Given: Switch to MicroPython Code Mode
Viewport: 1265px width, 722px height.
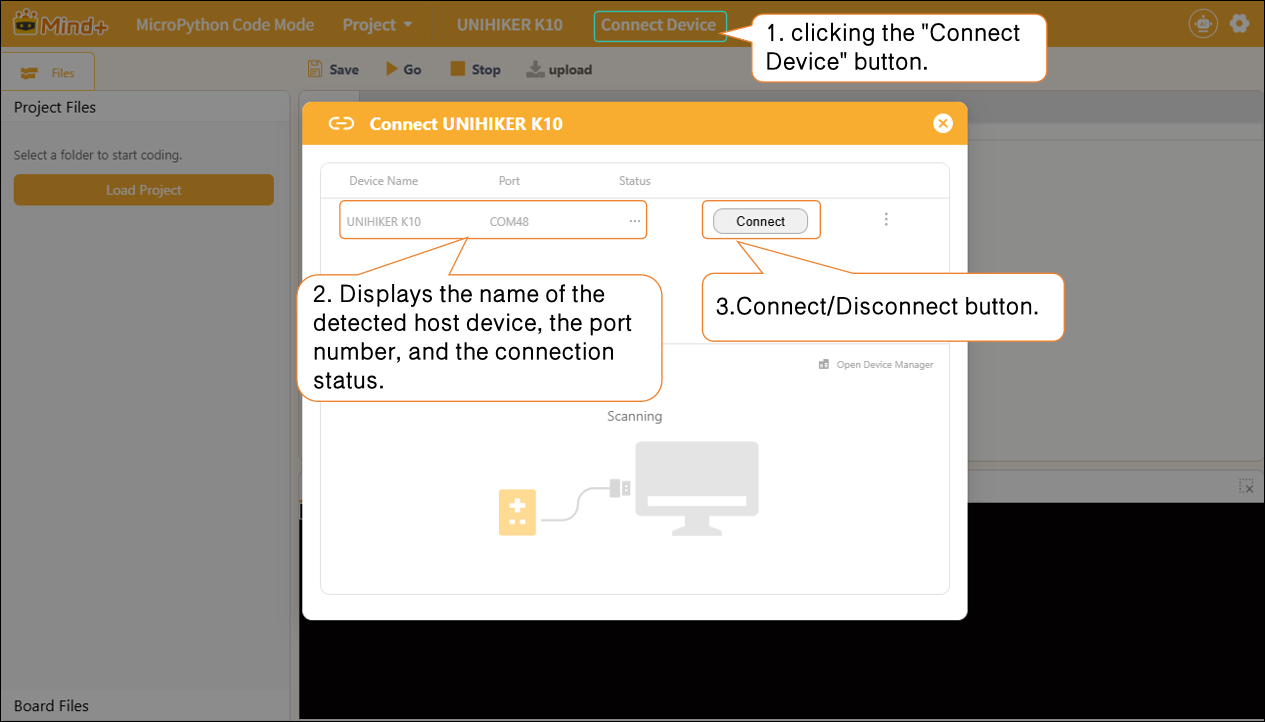Looking at the screenshot, I should (225, 25).
